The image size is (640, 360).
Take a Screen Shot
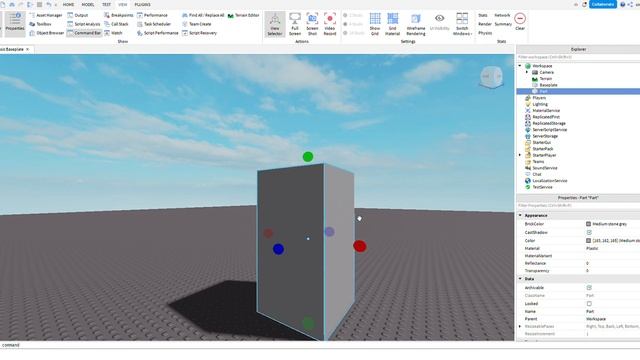pyautogui.click(x=312, y=24)
